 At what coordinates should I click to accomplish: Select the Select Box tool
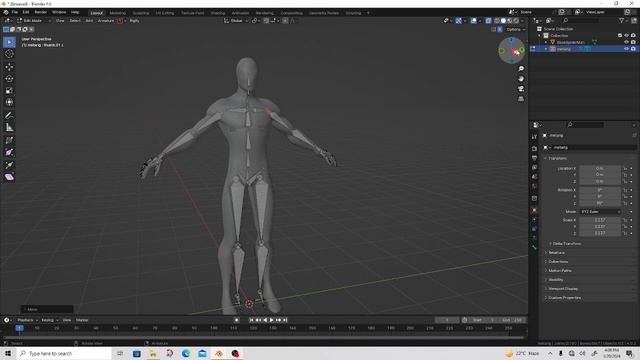pos(9,42)
